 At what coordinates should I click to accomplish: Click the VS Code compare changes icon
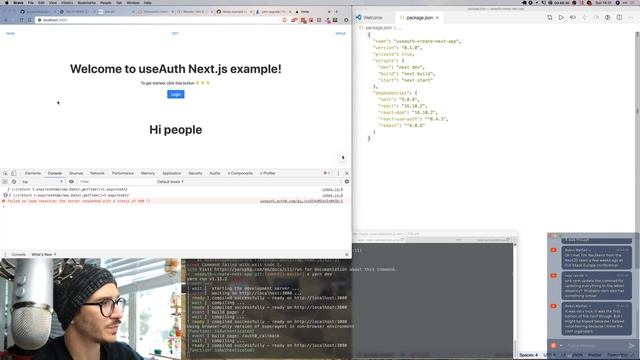(550, 18)
